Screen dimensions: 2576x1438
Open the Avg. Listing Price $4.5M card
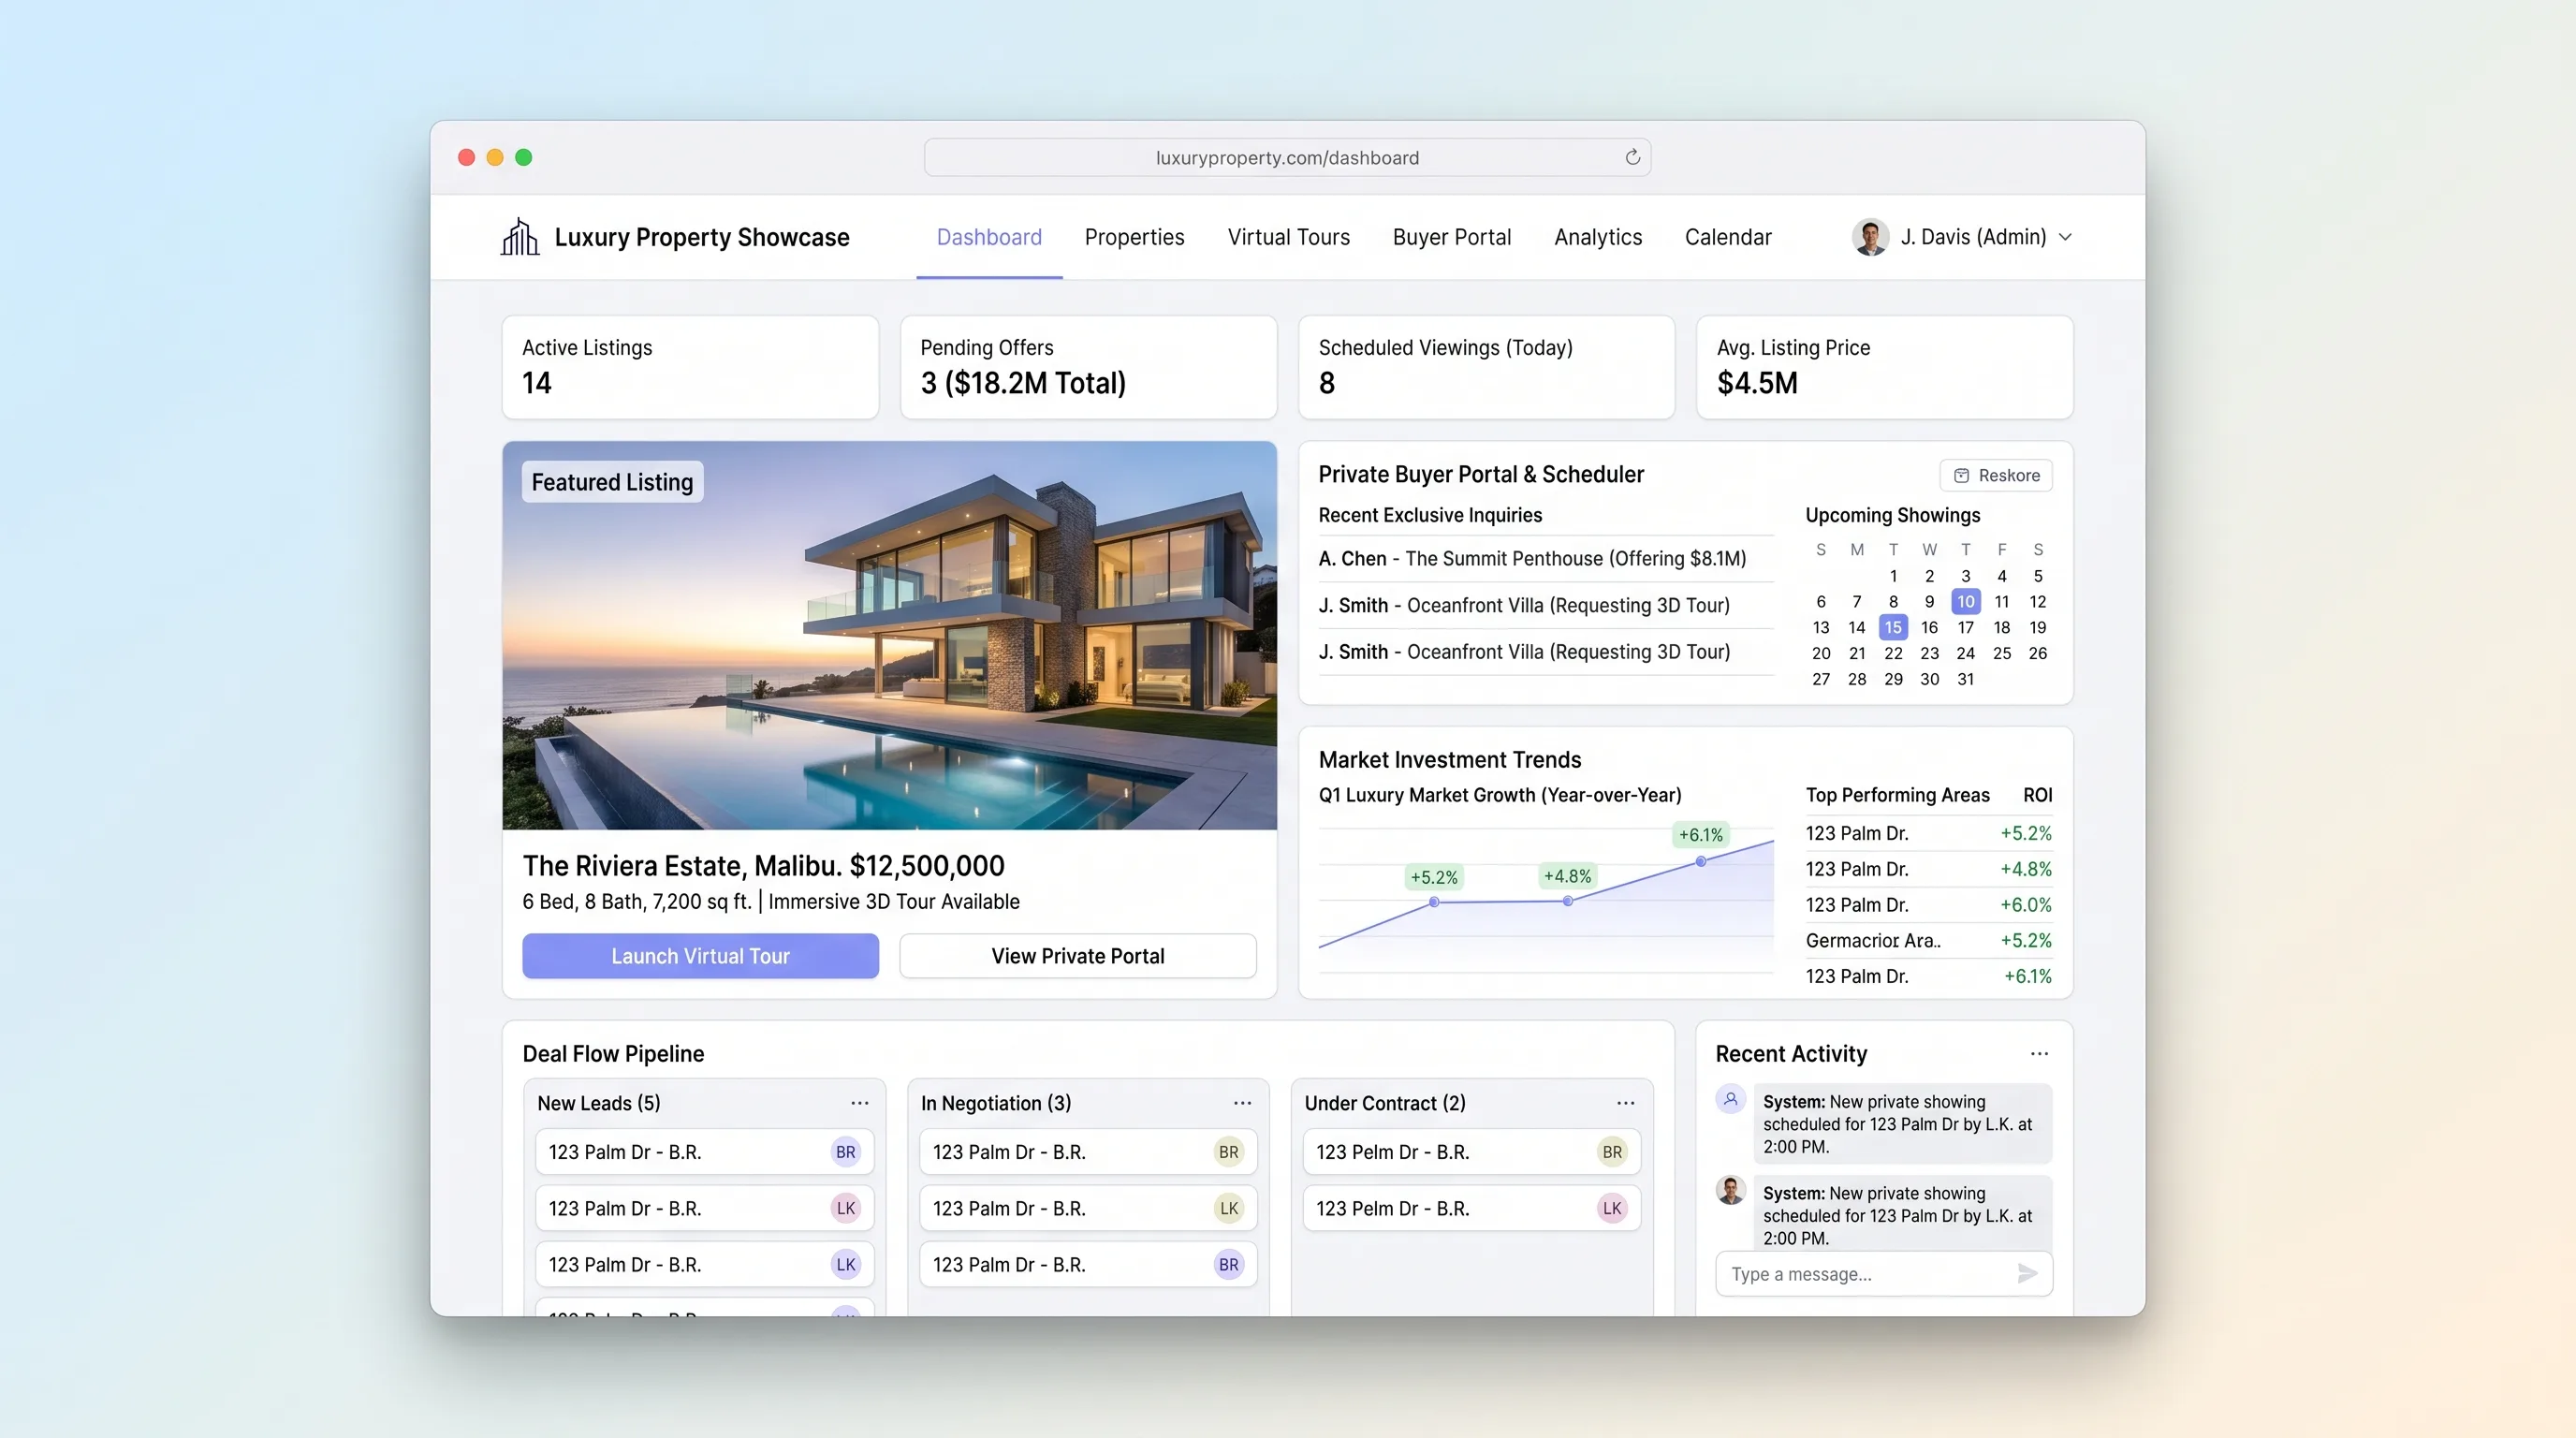[x=1884, y=367]
